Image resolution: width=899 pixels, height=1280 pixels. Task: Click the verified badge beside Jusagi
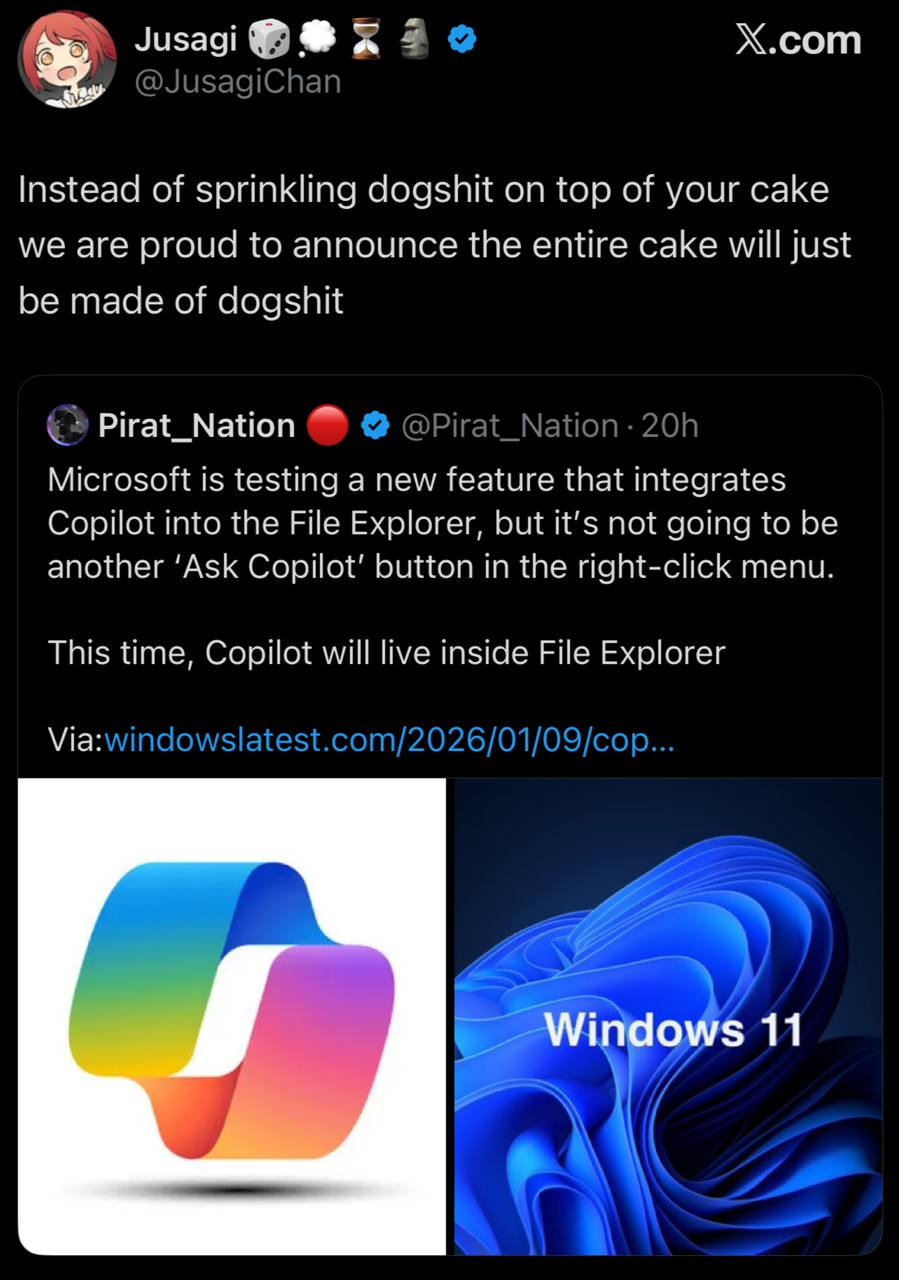459,40
